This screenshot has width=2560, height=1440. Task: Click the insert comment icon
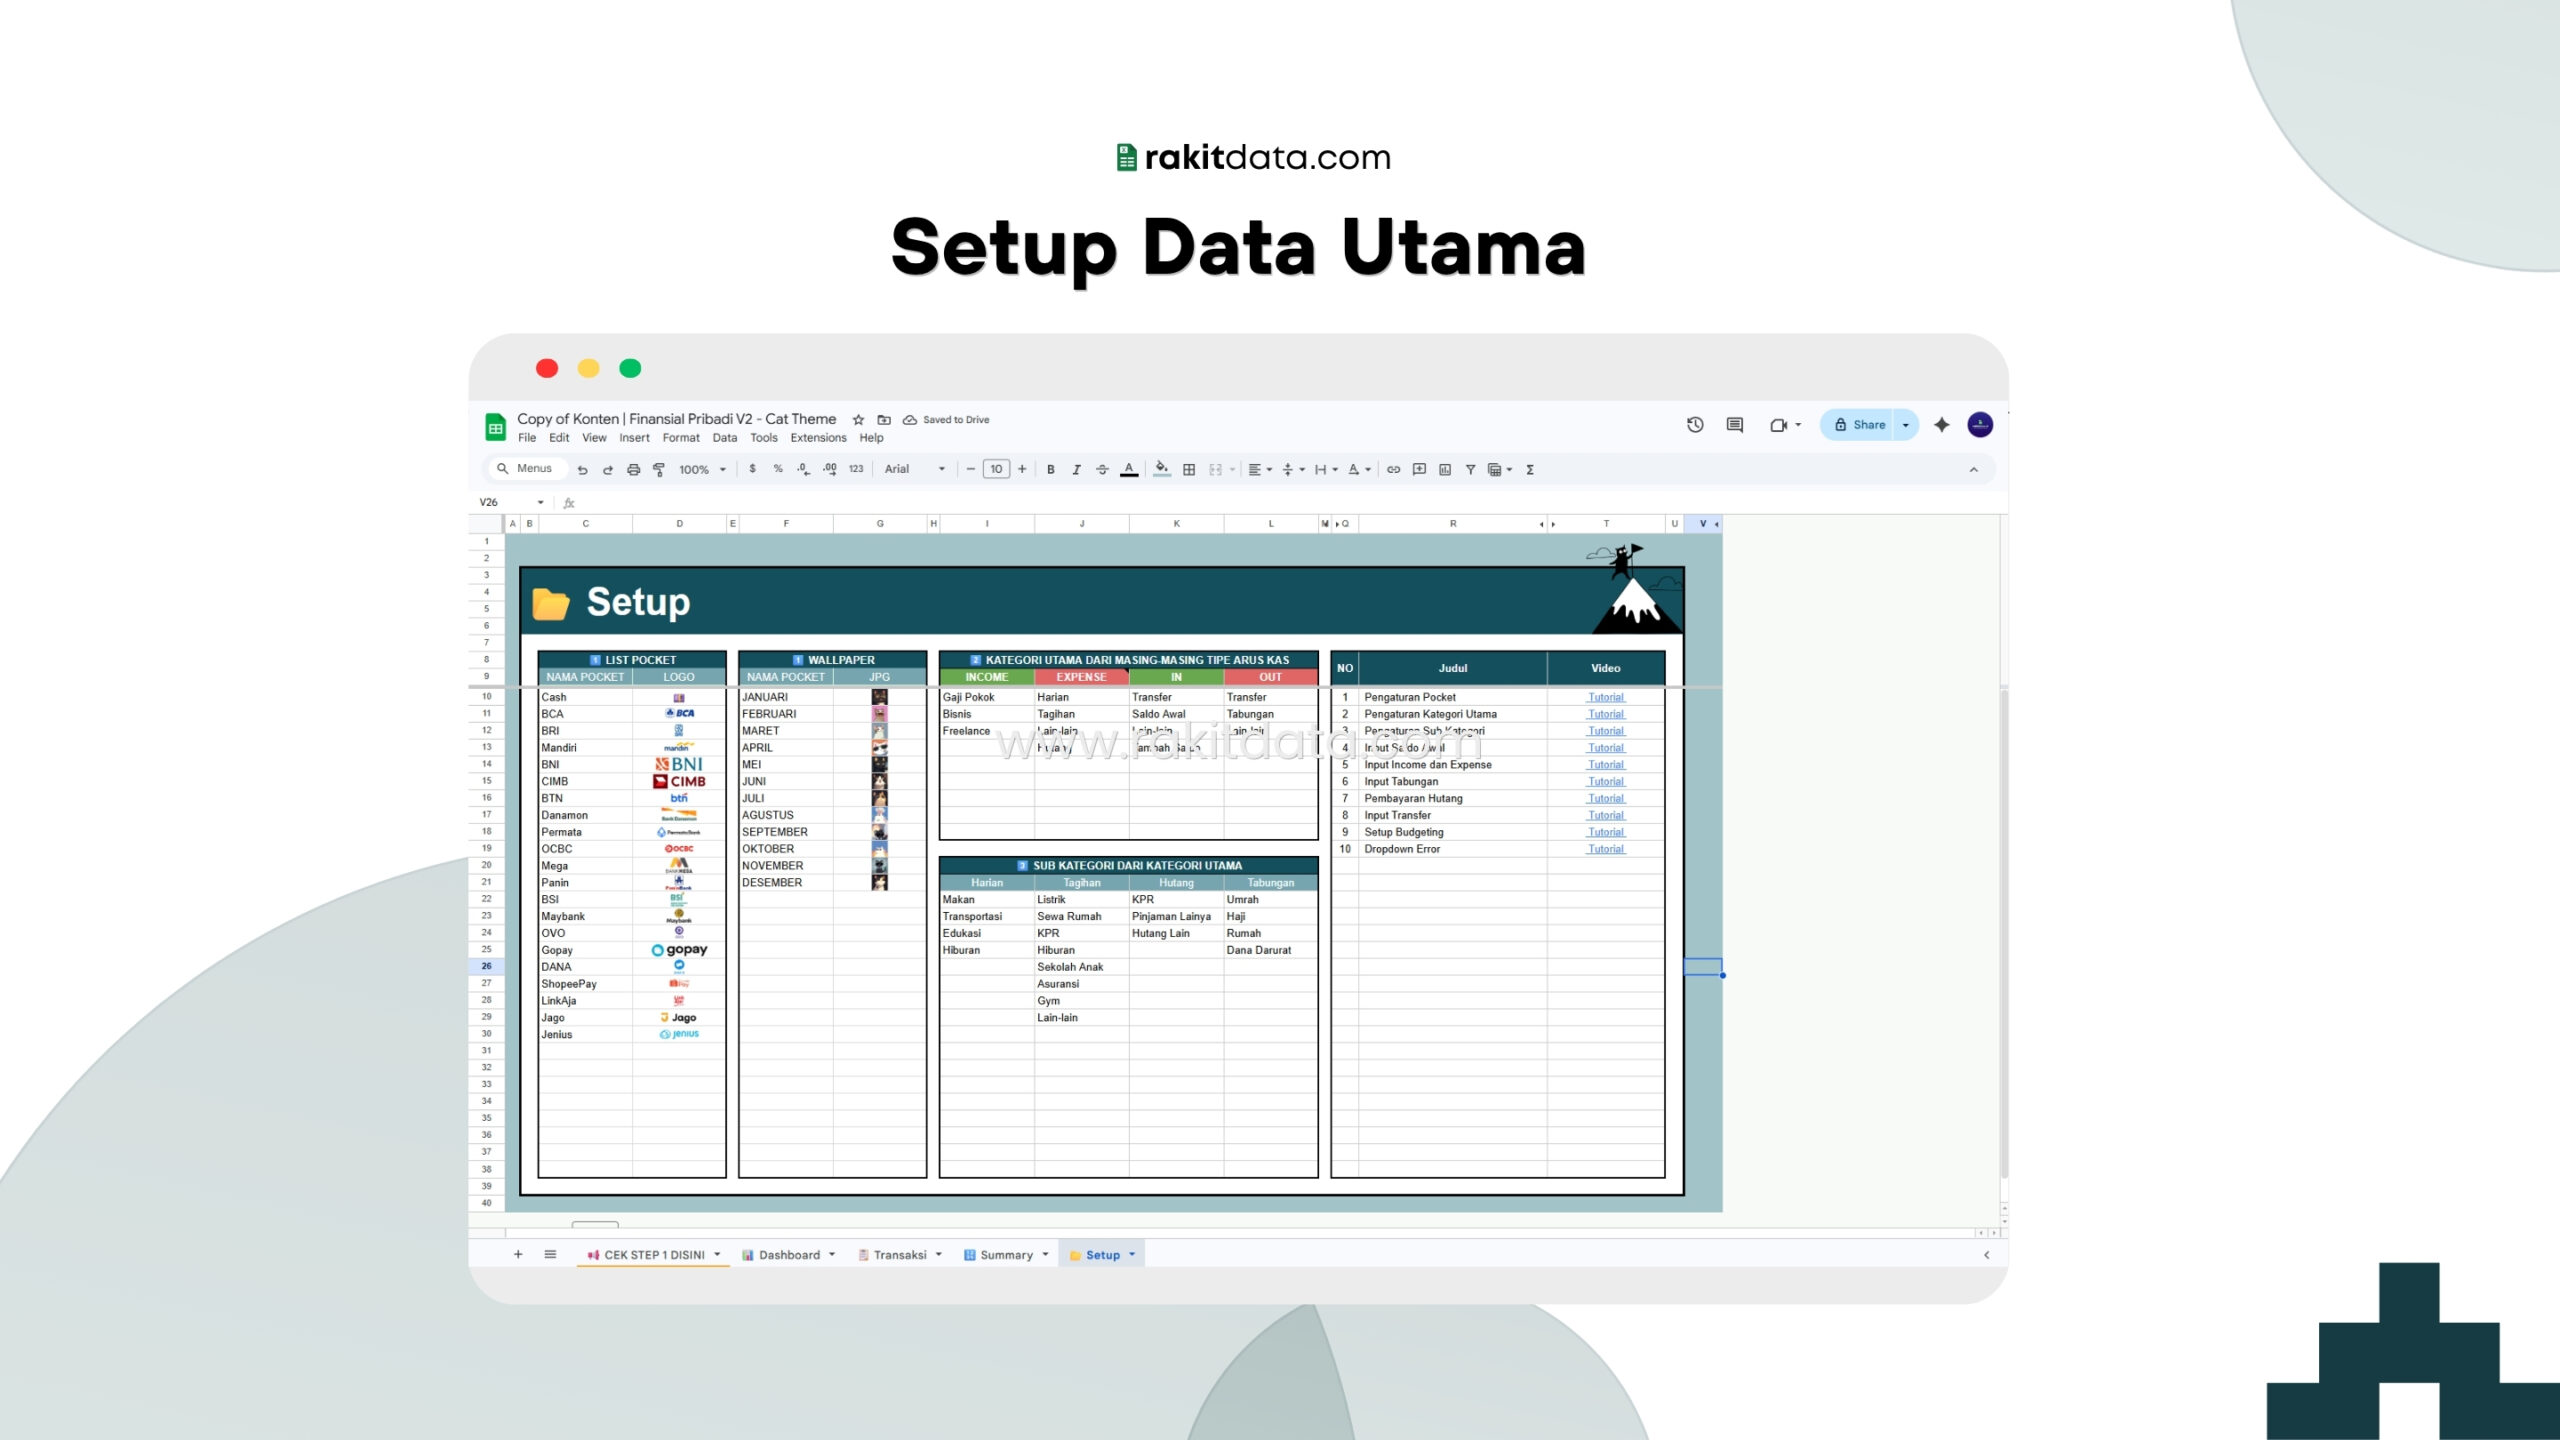(x=1419, y=469)
